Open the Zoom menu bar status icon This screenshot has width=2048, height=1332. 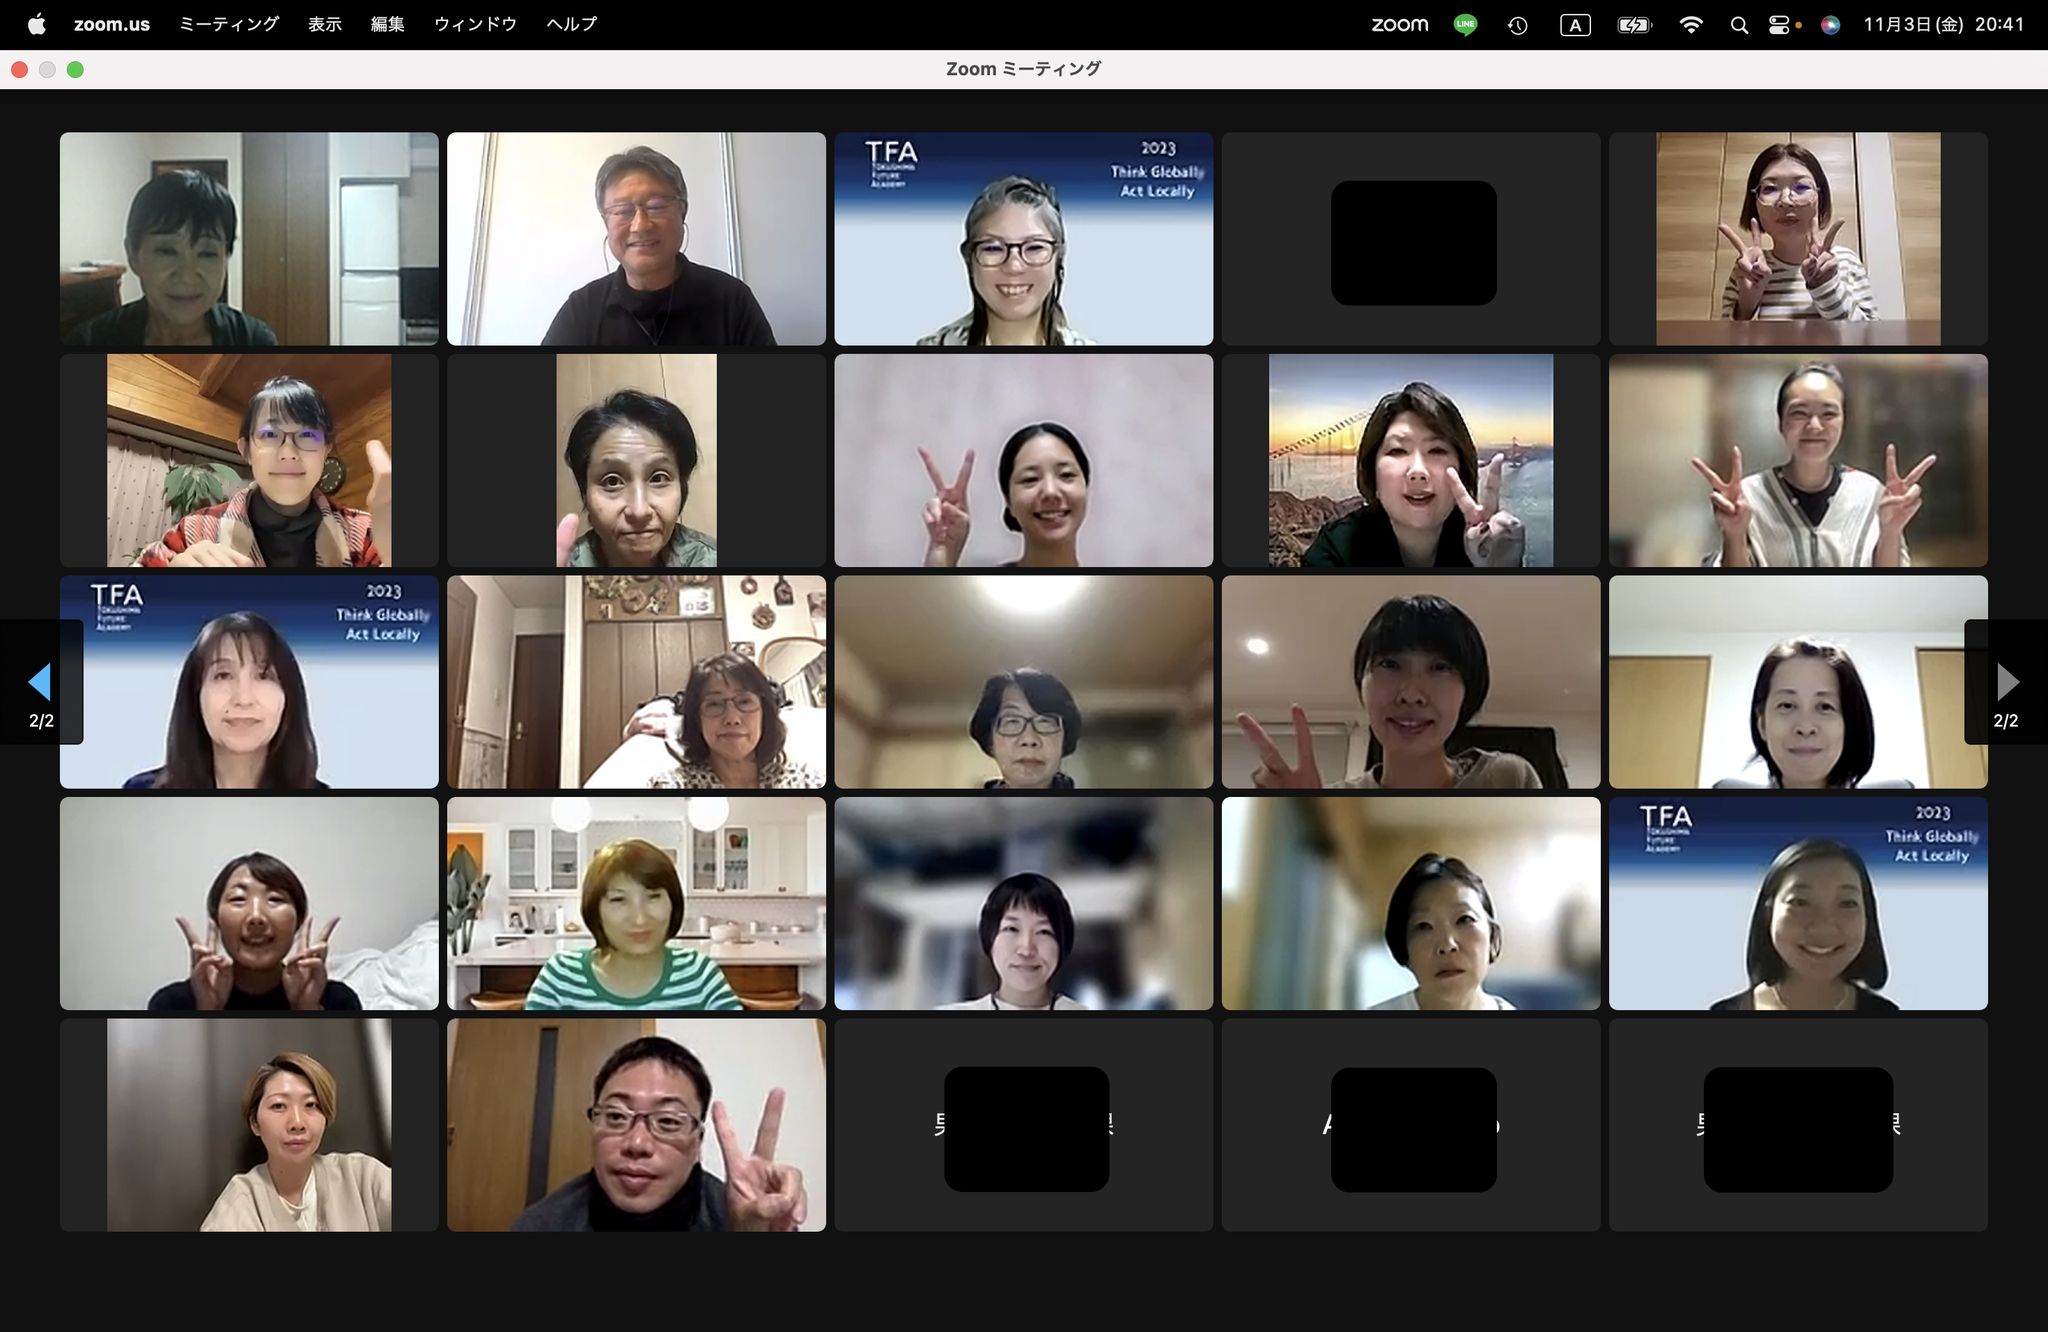pos(1399,25)
